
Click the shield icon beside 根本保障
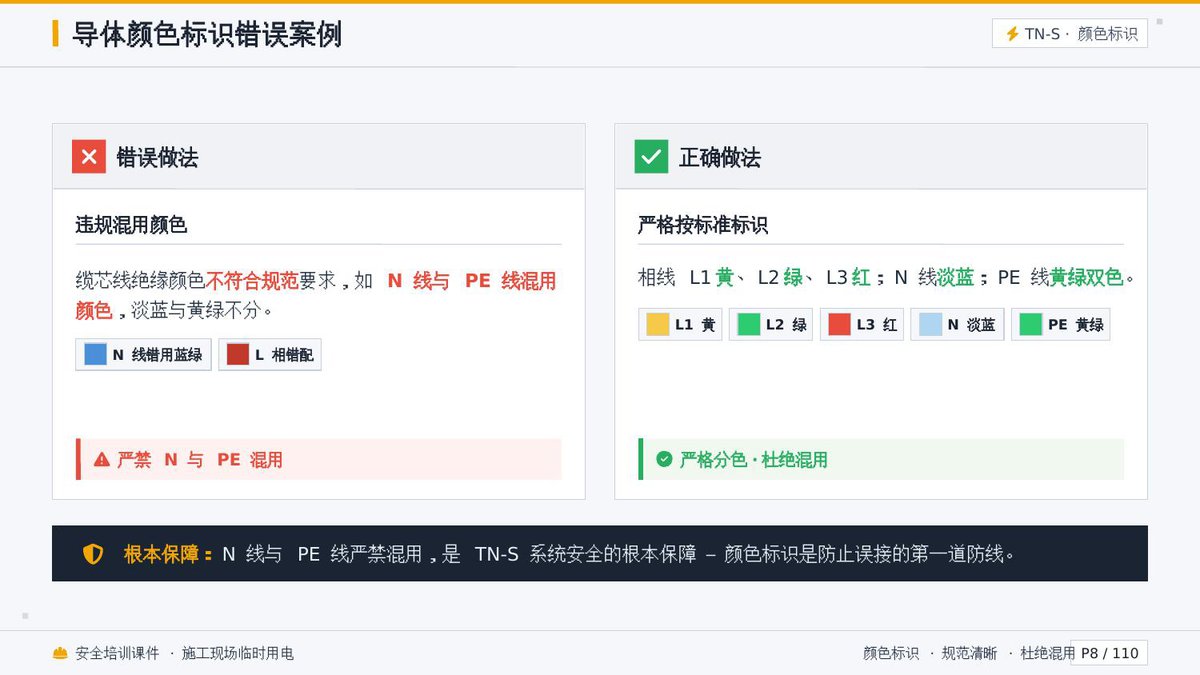coord(93,554)
